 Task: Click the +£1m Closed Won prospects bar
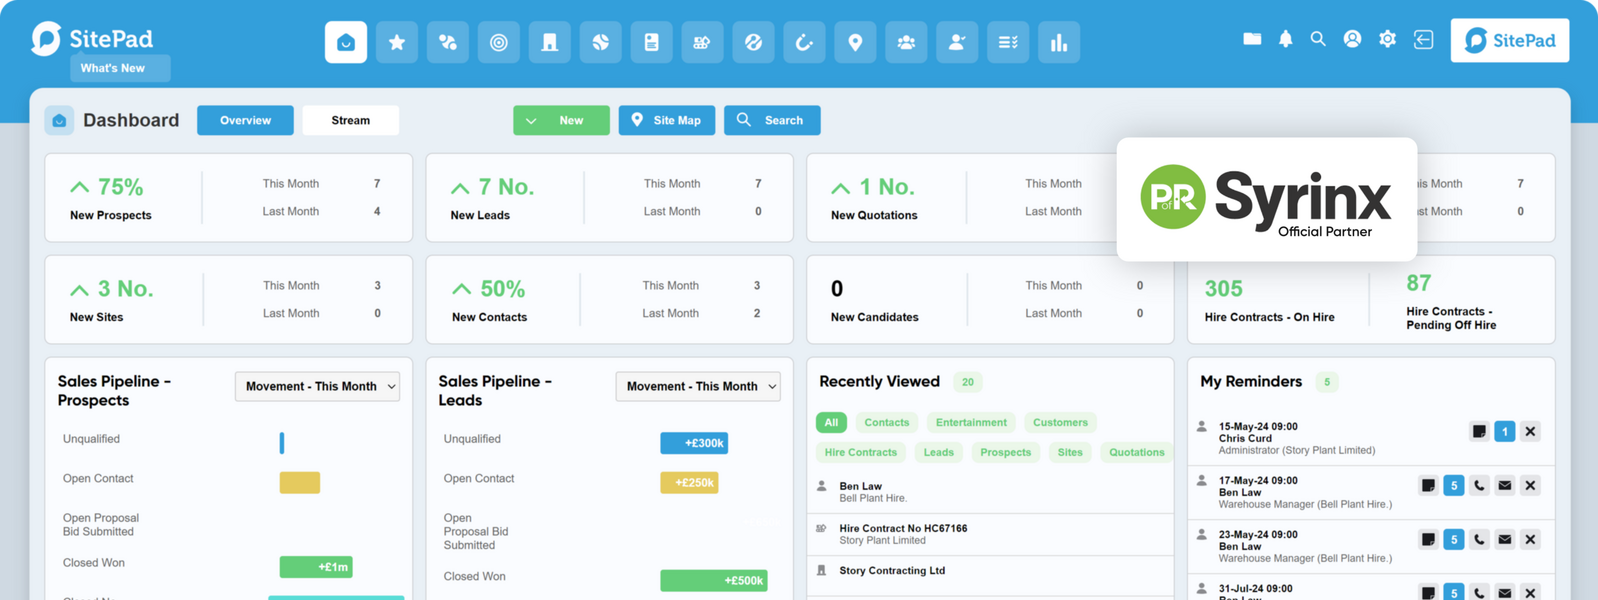click(316, 567)
